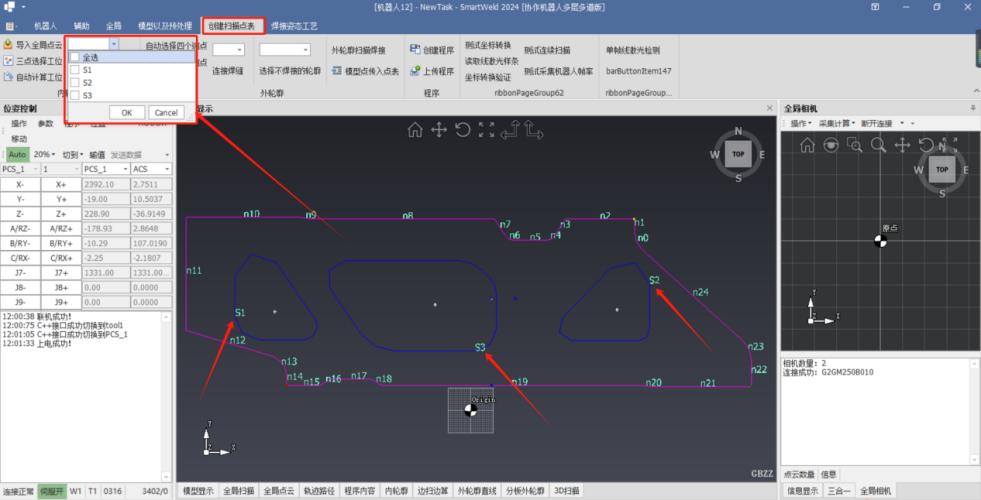Tick the S1 checkbox
Viewport: 981px width, 500px height.
click(75, 71)
